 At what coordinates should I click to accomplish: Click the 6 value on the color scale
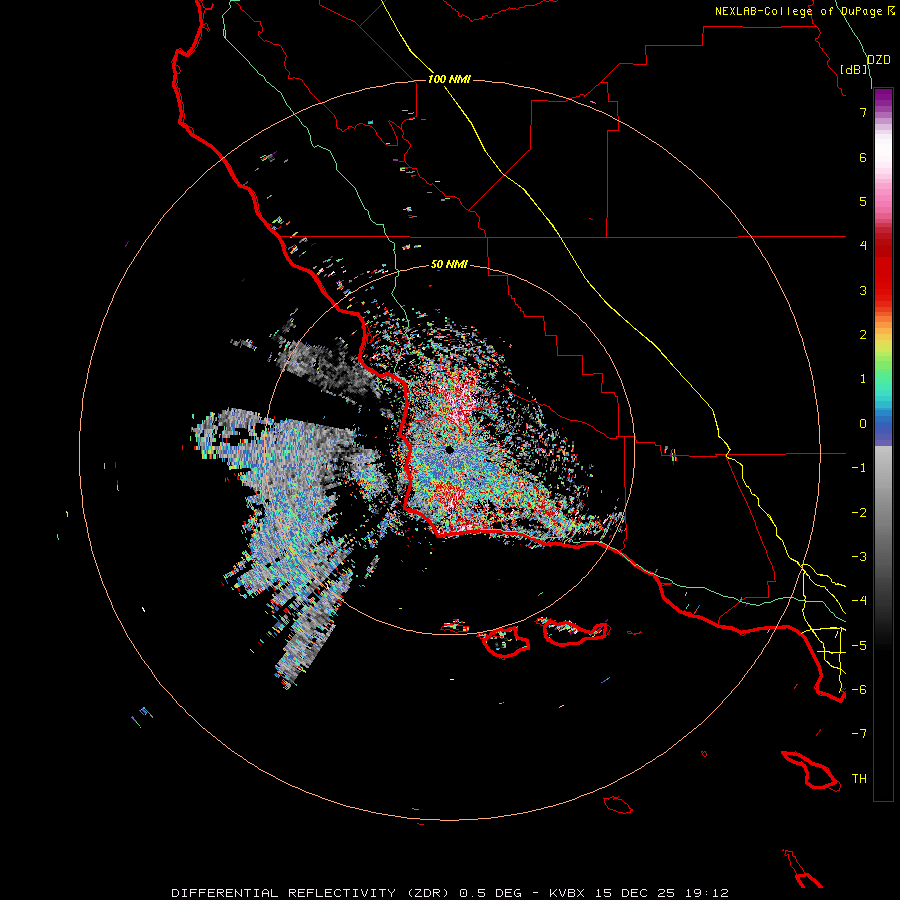pyautogui.click(x=863, y=157)
